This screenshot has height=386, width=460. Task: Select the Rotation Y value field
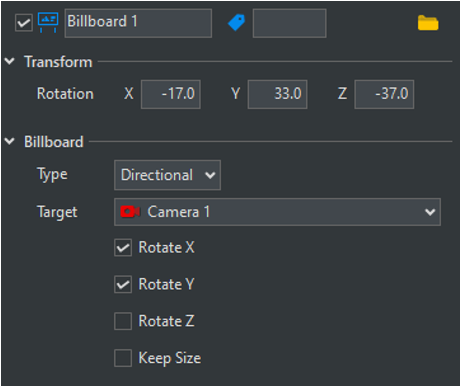click(x=277, y=94)
